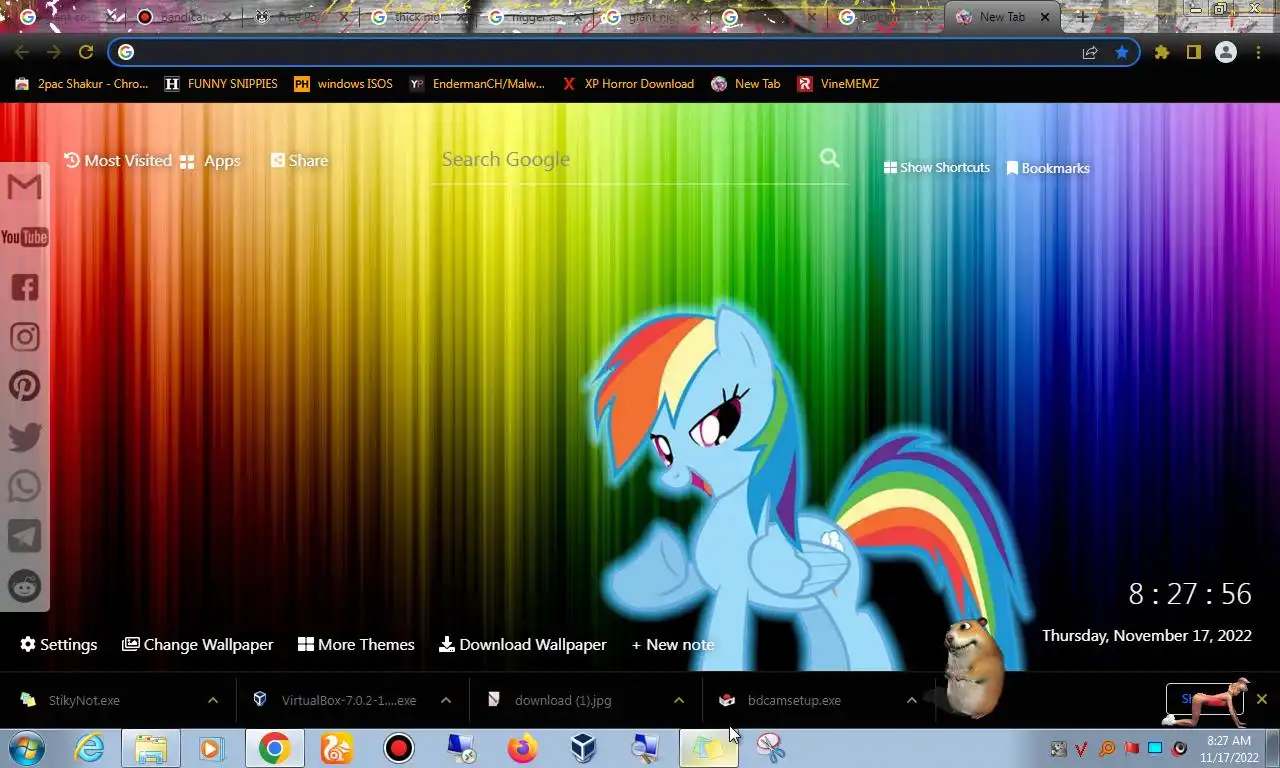Toggle the Chrome side panel icon
1280x768 pixels.
click(x=1193, y=52)
